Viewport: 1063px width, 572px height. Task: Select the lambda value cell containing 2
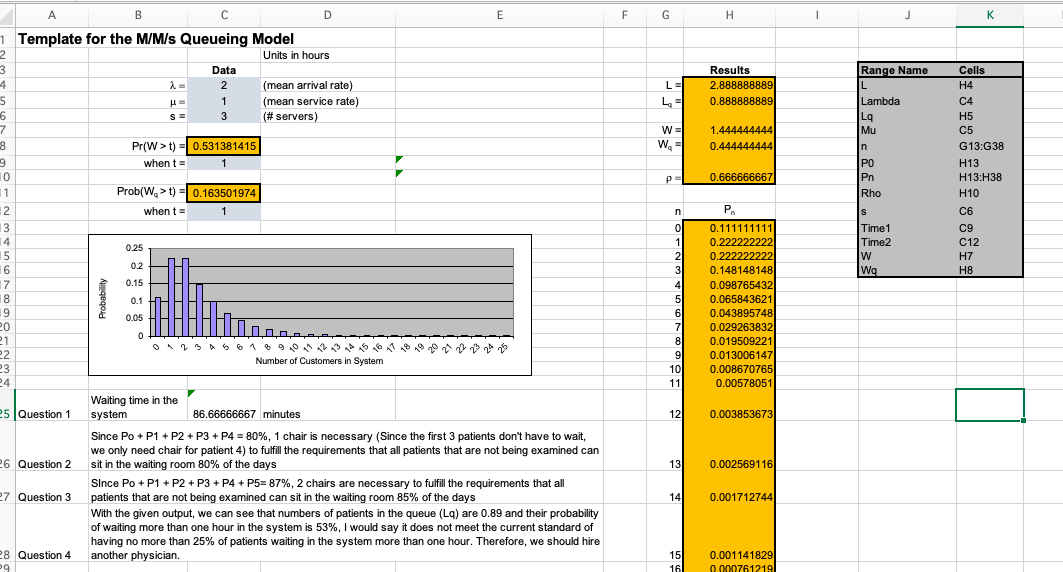click(224, 85)
